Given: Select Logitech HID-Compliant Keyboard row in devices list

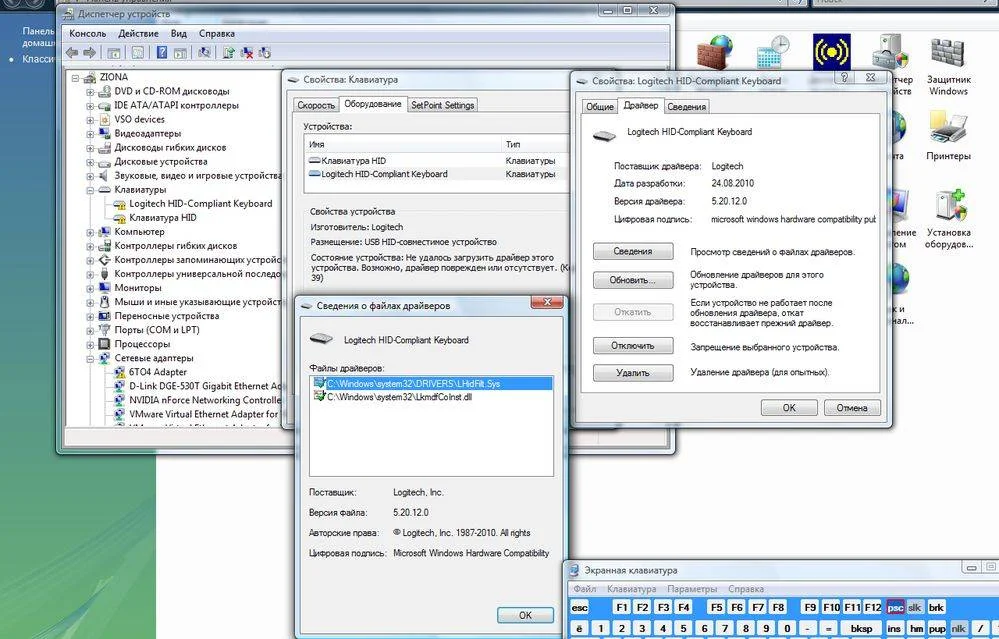Looking at the screenshot, I should pos(436,174).
